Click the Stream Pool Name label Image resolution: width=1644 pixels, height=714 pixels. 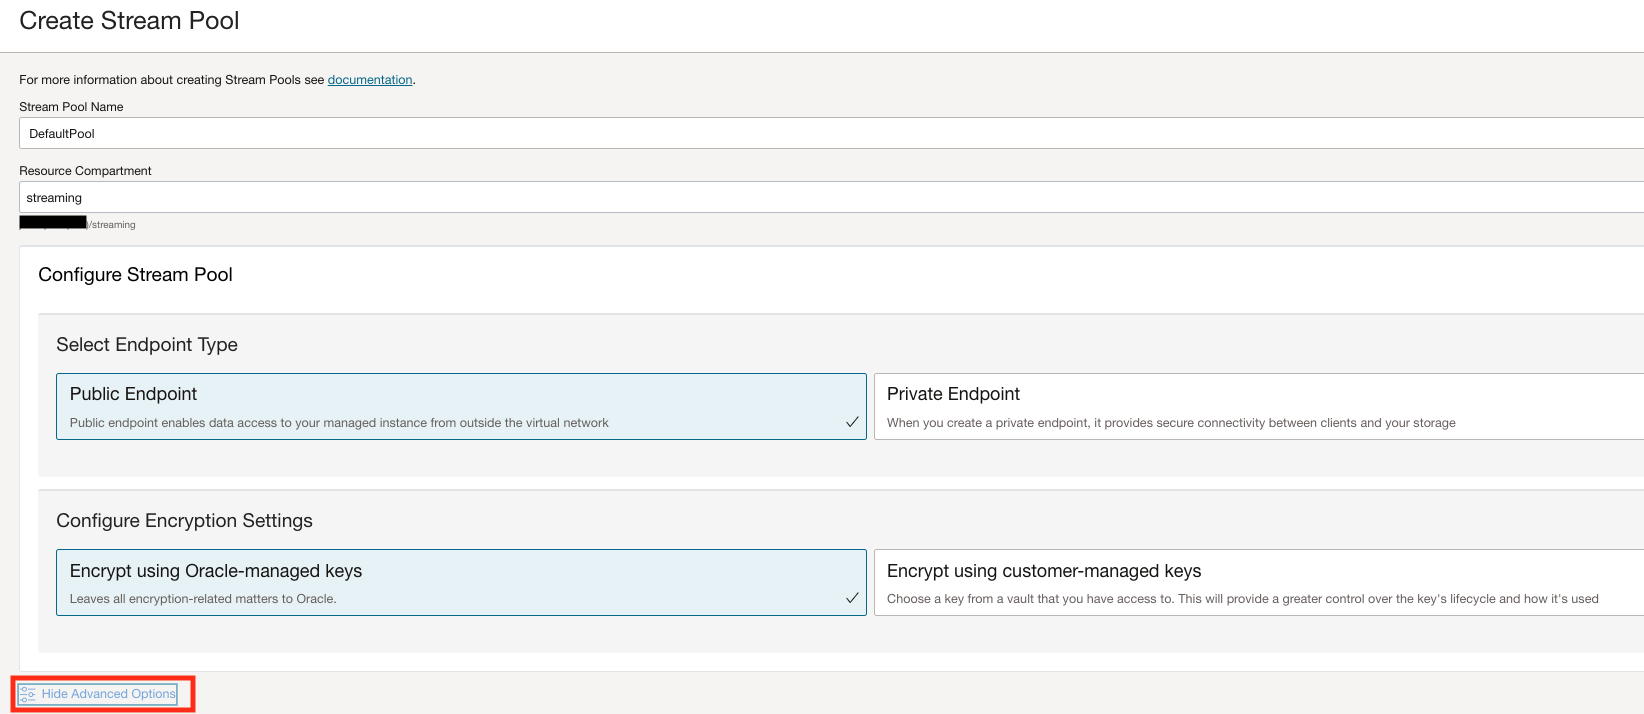(71, 107)
